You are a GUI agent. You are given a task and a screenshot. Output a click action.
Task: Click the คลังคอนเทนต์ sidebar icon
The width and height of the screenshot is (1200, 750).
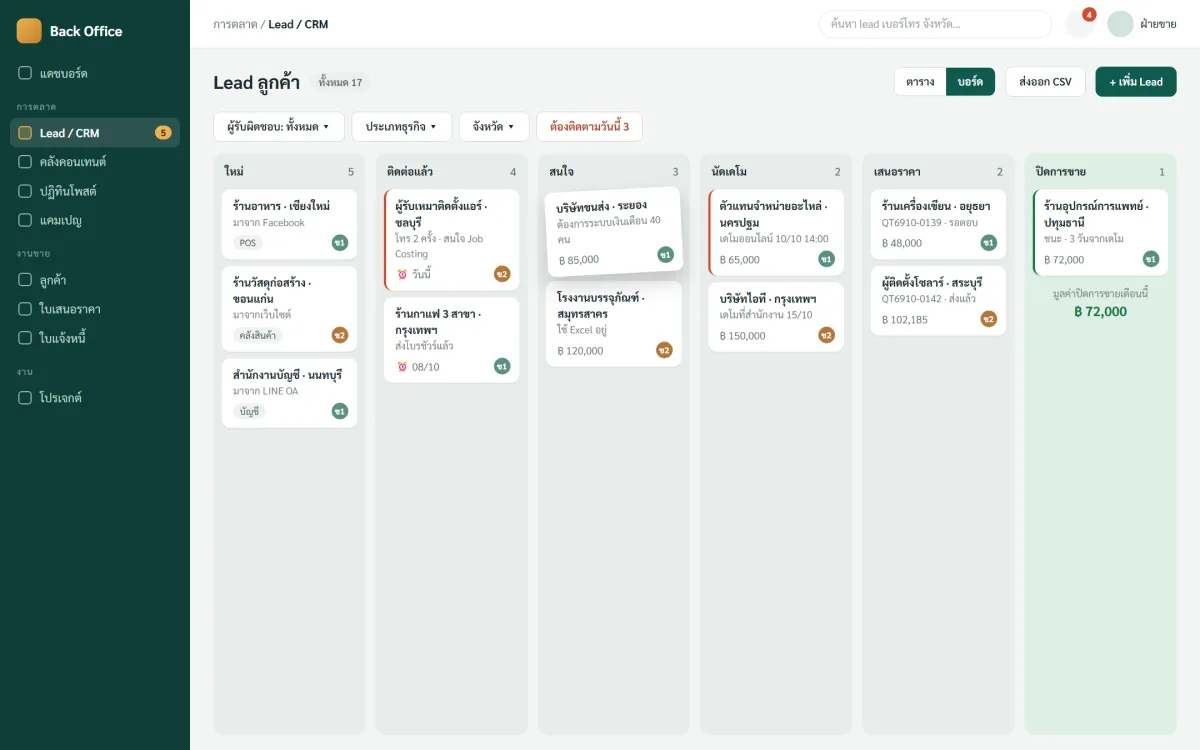(25, 161)
